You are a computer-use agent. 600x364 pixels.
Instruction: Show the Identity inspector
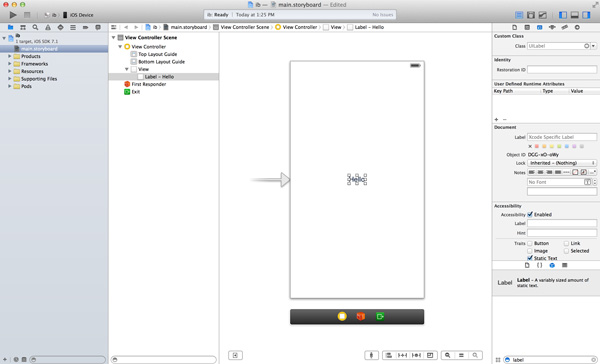click(x=540, y=27)
